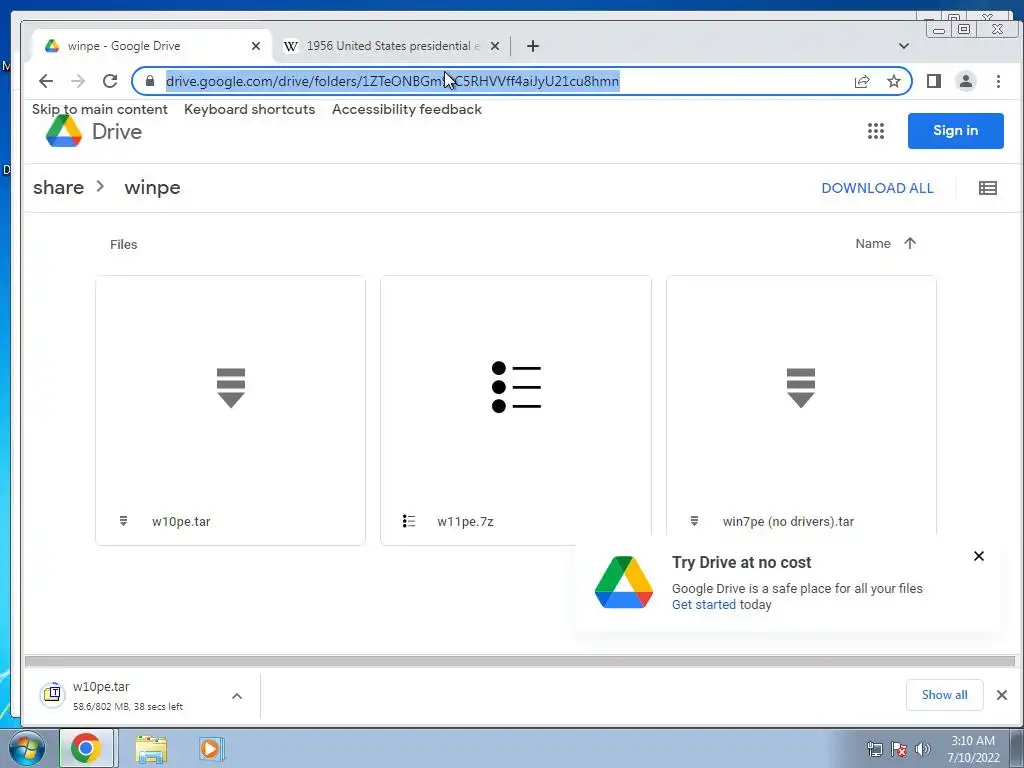The height and width of the screenshot is (768, 1024).
Task: Click the Sign in button
Action: 955,131
